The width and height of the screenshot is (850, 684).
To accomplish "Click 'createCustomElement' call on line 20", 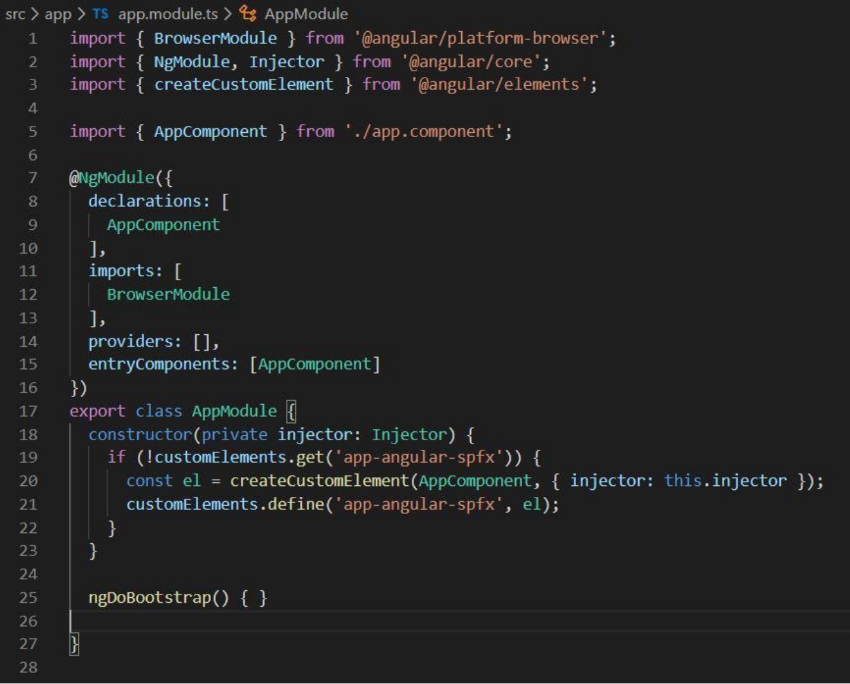I will pos(319,481).
